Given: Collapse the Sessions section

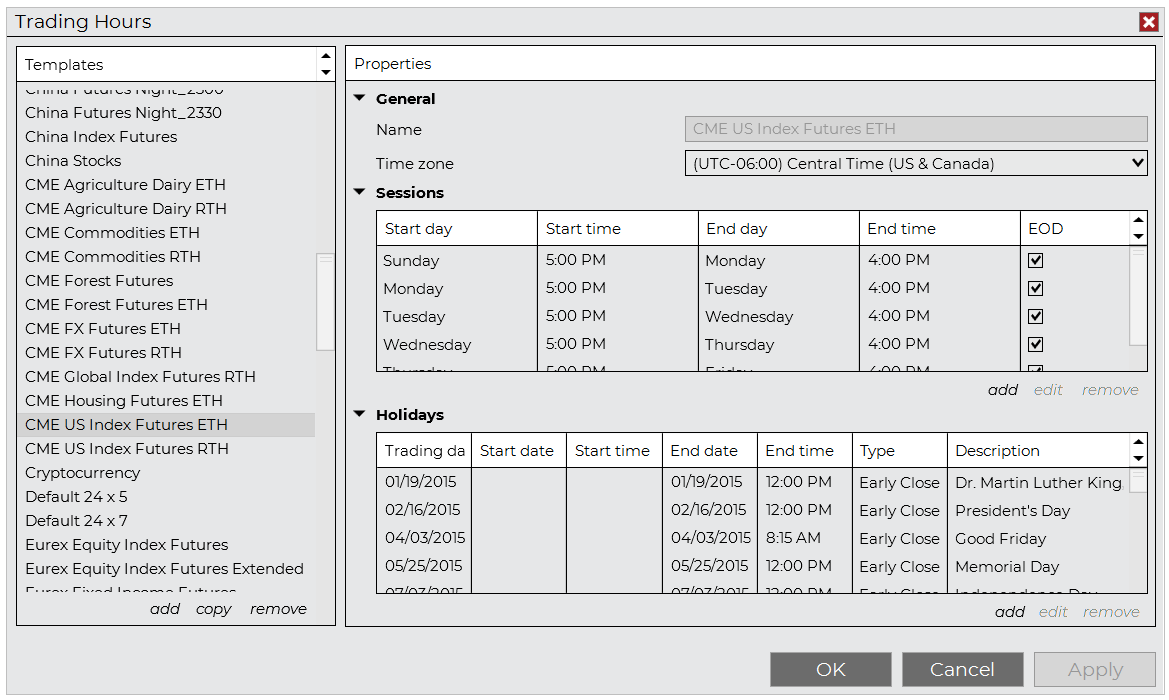Looking at the screenshot, I should [359, 192].
